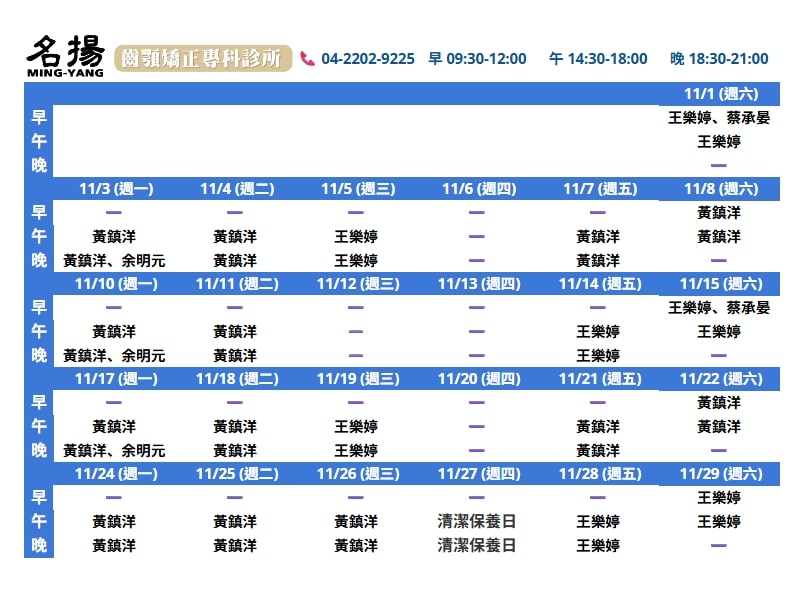
Task: Select 黃鎮洋、余明元 under 11/3 evening
Action: point(114,261)
